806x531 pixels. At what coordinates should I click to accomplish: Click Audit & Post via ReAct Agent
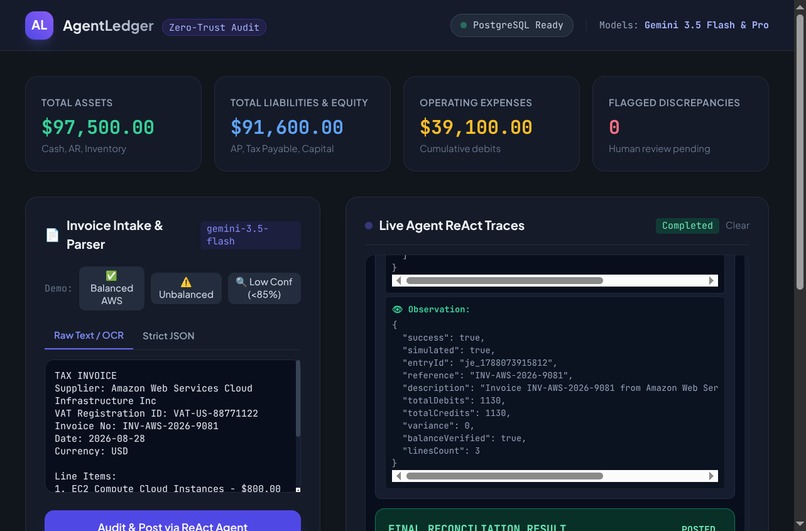click(173, 521)
